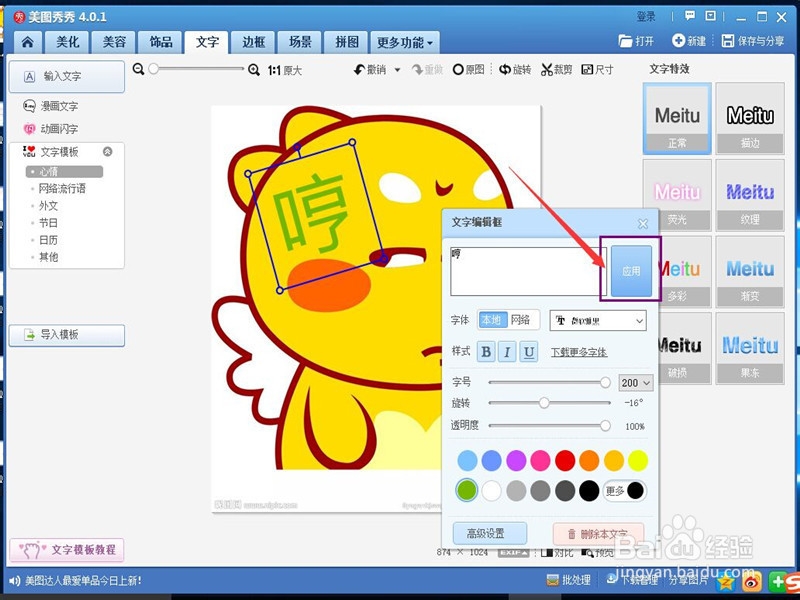Click the 下载更多字体 link
Screen dimensions: 800x600
579,352
